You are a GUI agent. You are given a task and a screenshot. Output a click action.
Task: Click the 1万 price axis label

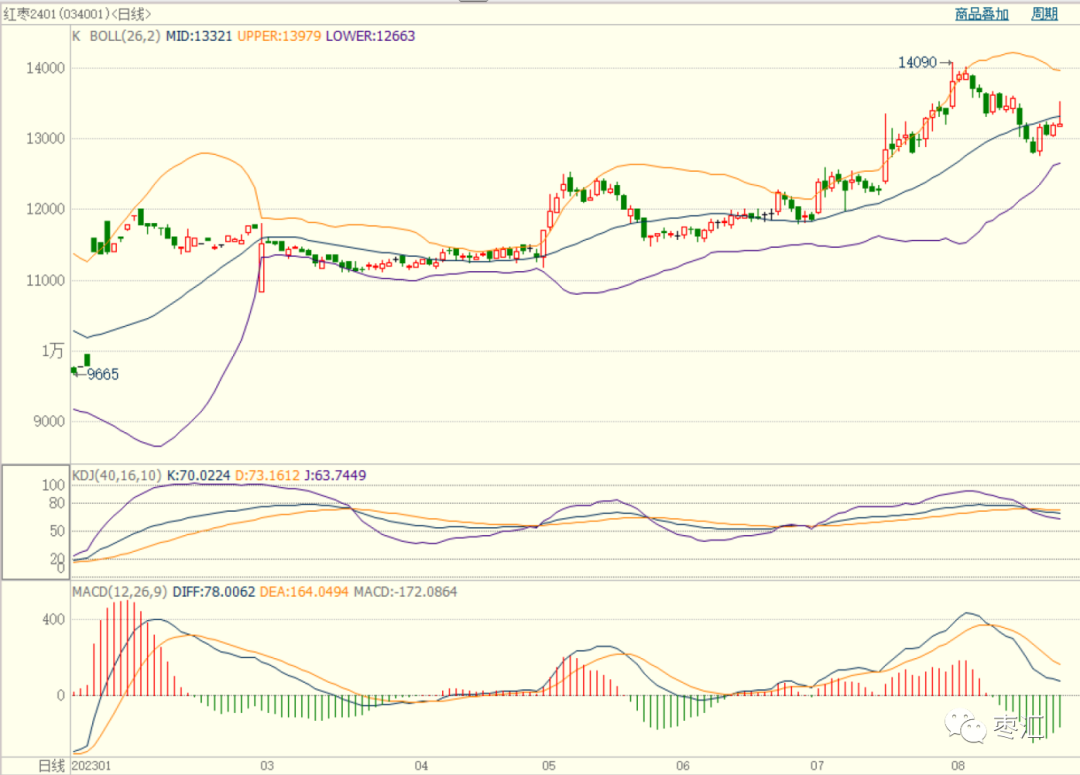[x=52, y=351]
